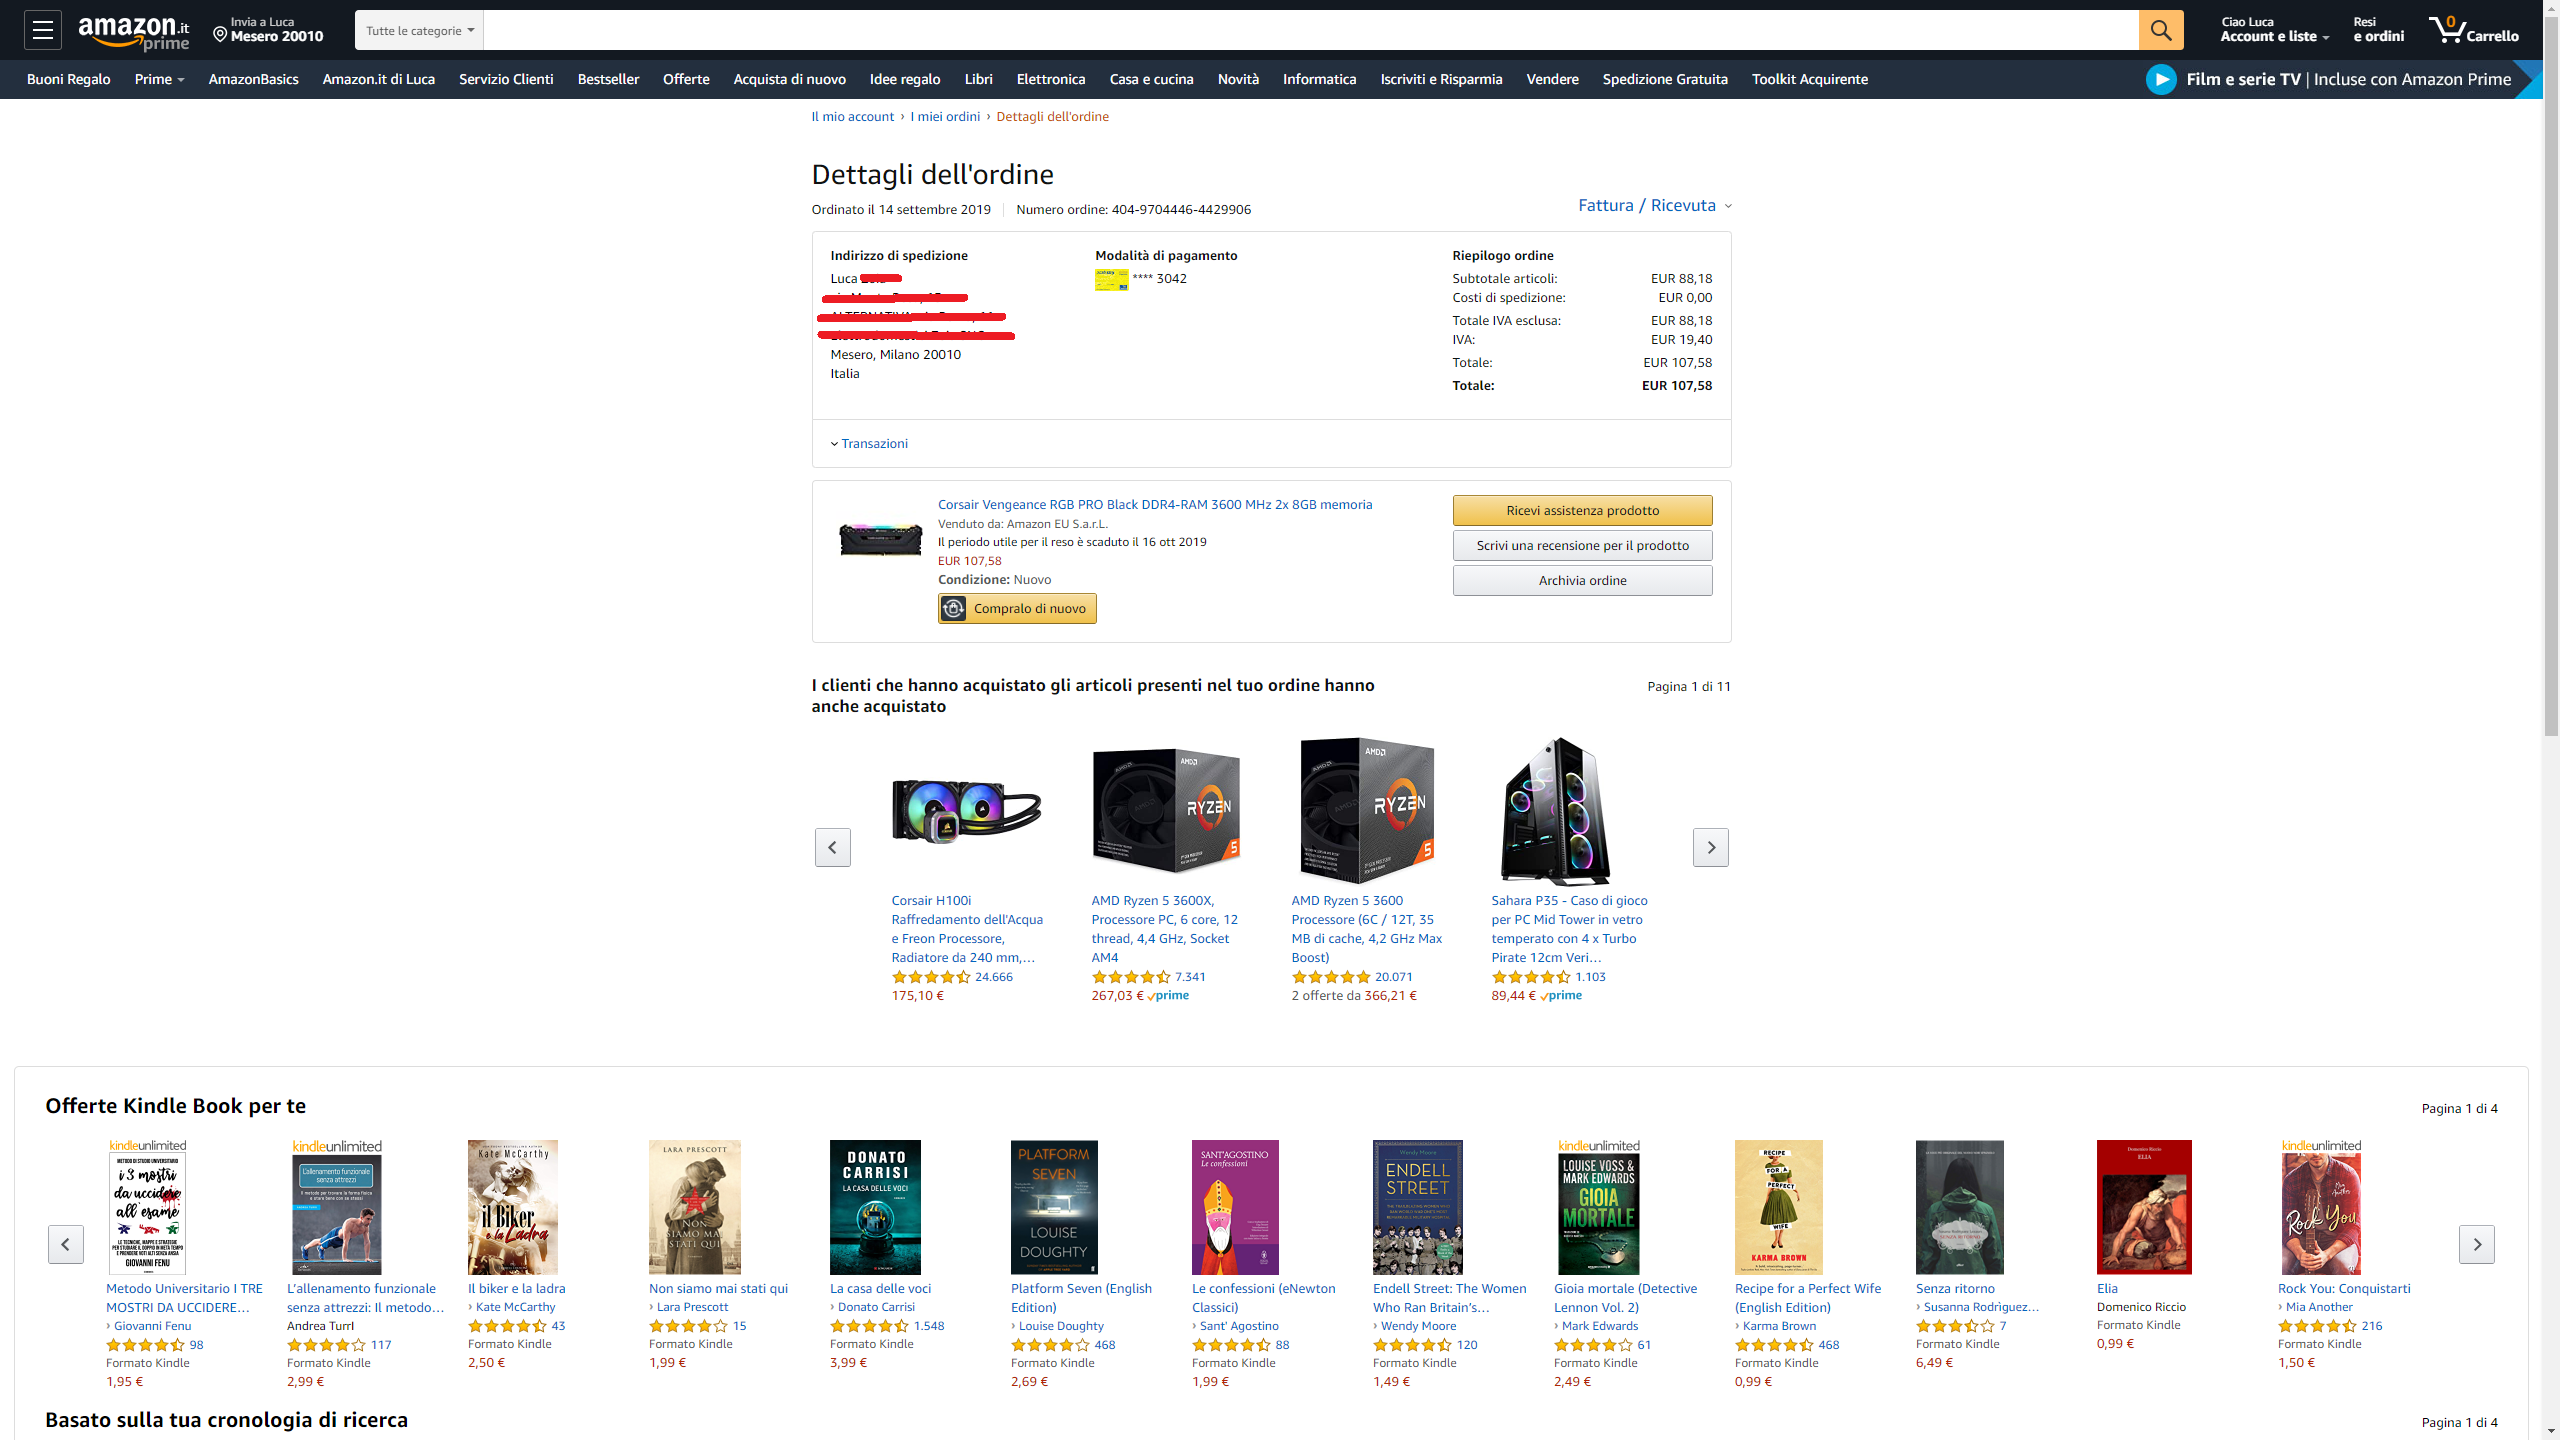Click the orange search magnifier button
Image resolution: width=2560 pixels, height=1440 pixels.
pos(2160,30)
